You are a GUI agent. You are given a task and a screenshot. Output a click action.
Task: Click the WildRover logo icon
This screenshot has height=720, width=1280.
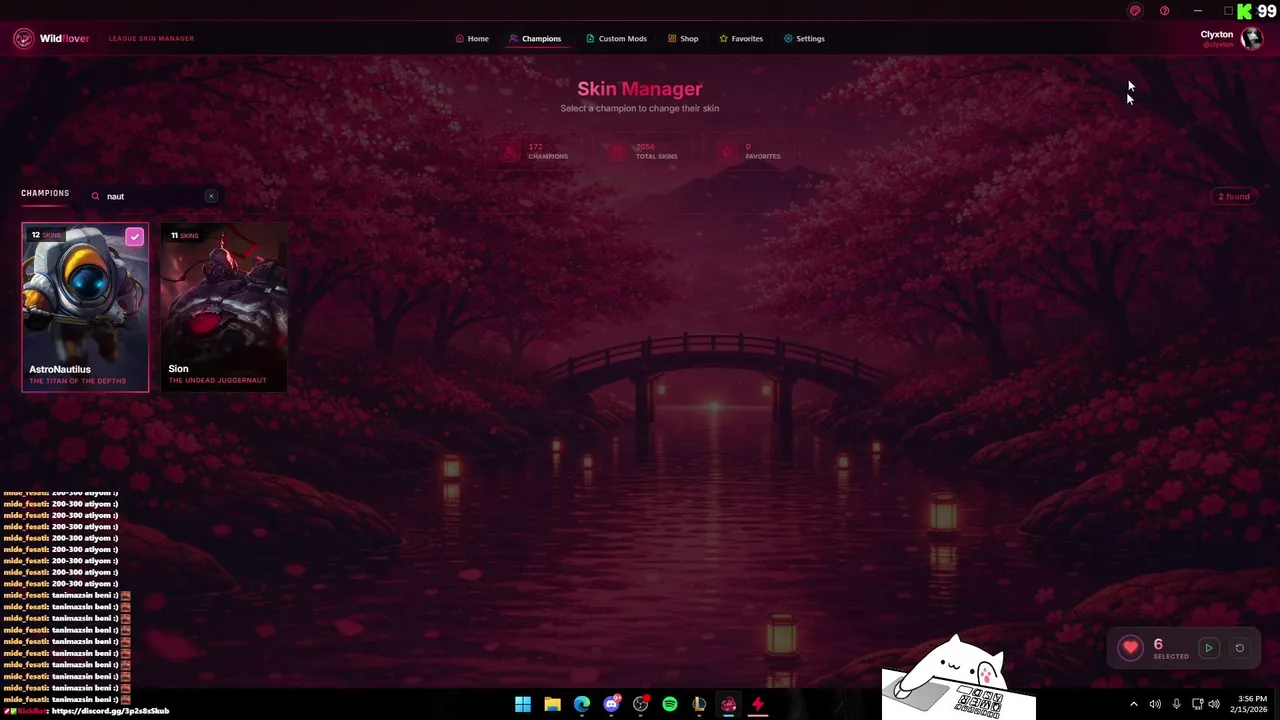coord(23,38)
